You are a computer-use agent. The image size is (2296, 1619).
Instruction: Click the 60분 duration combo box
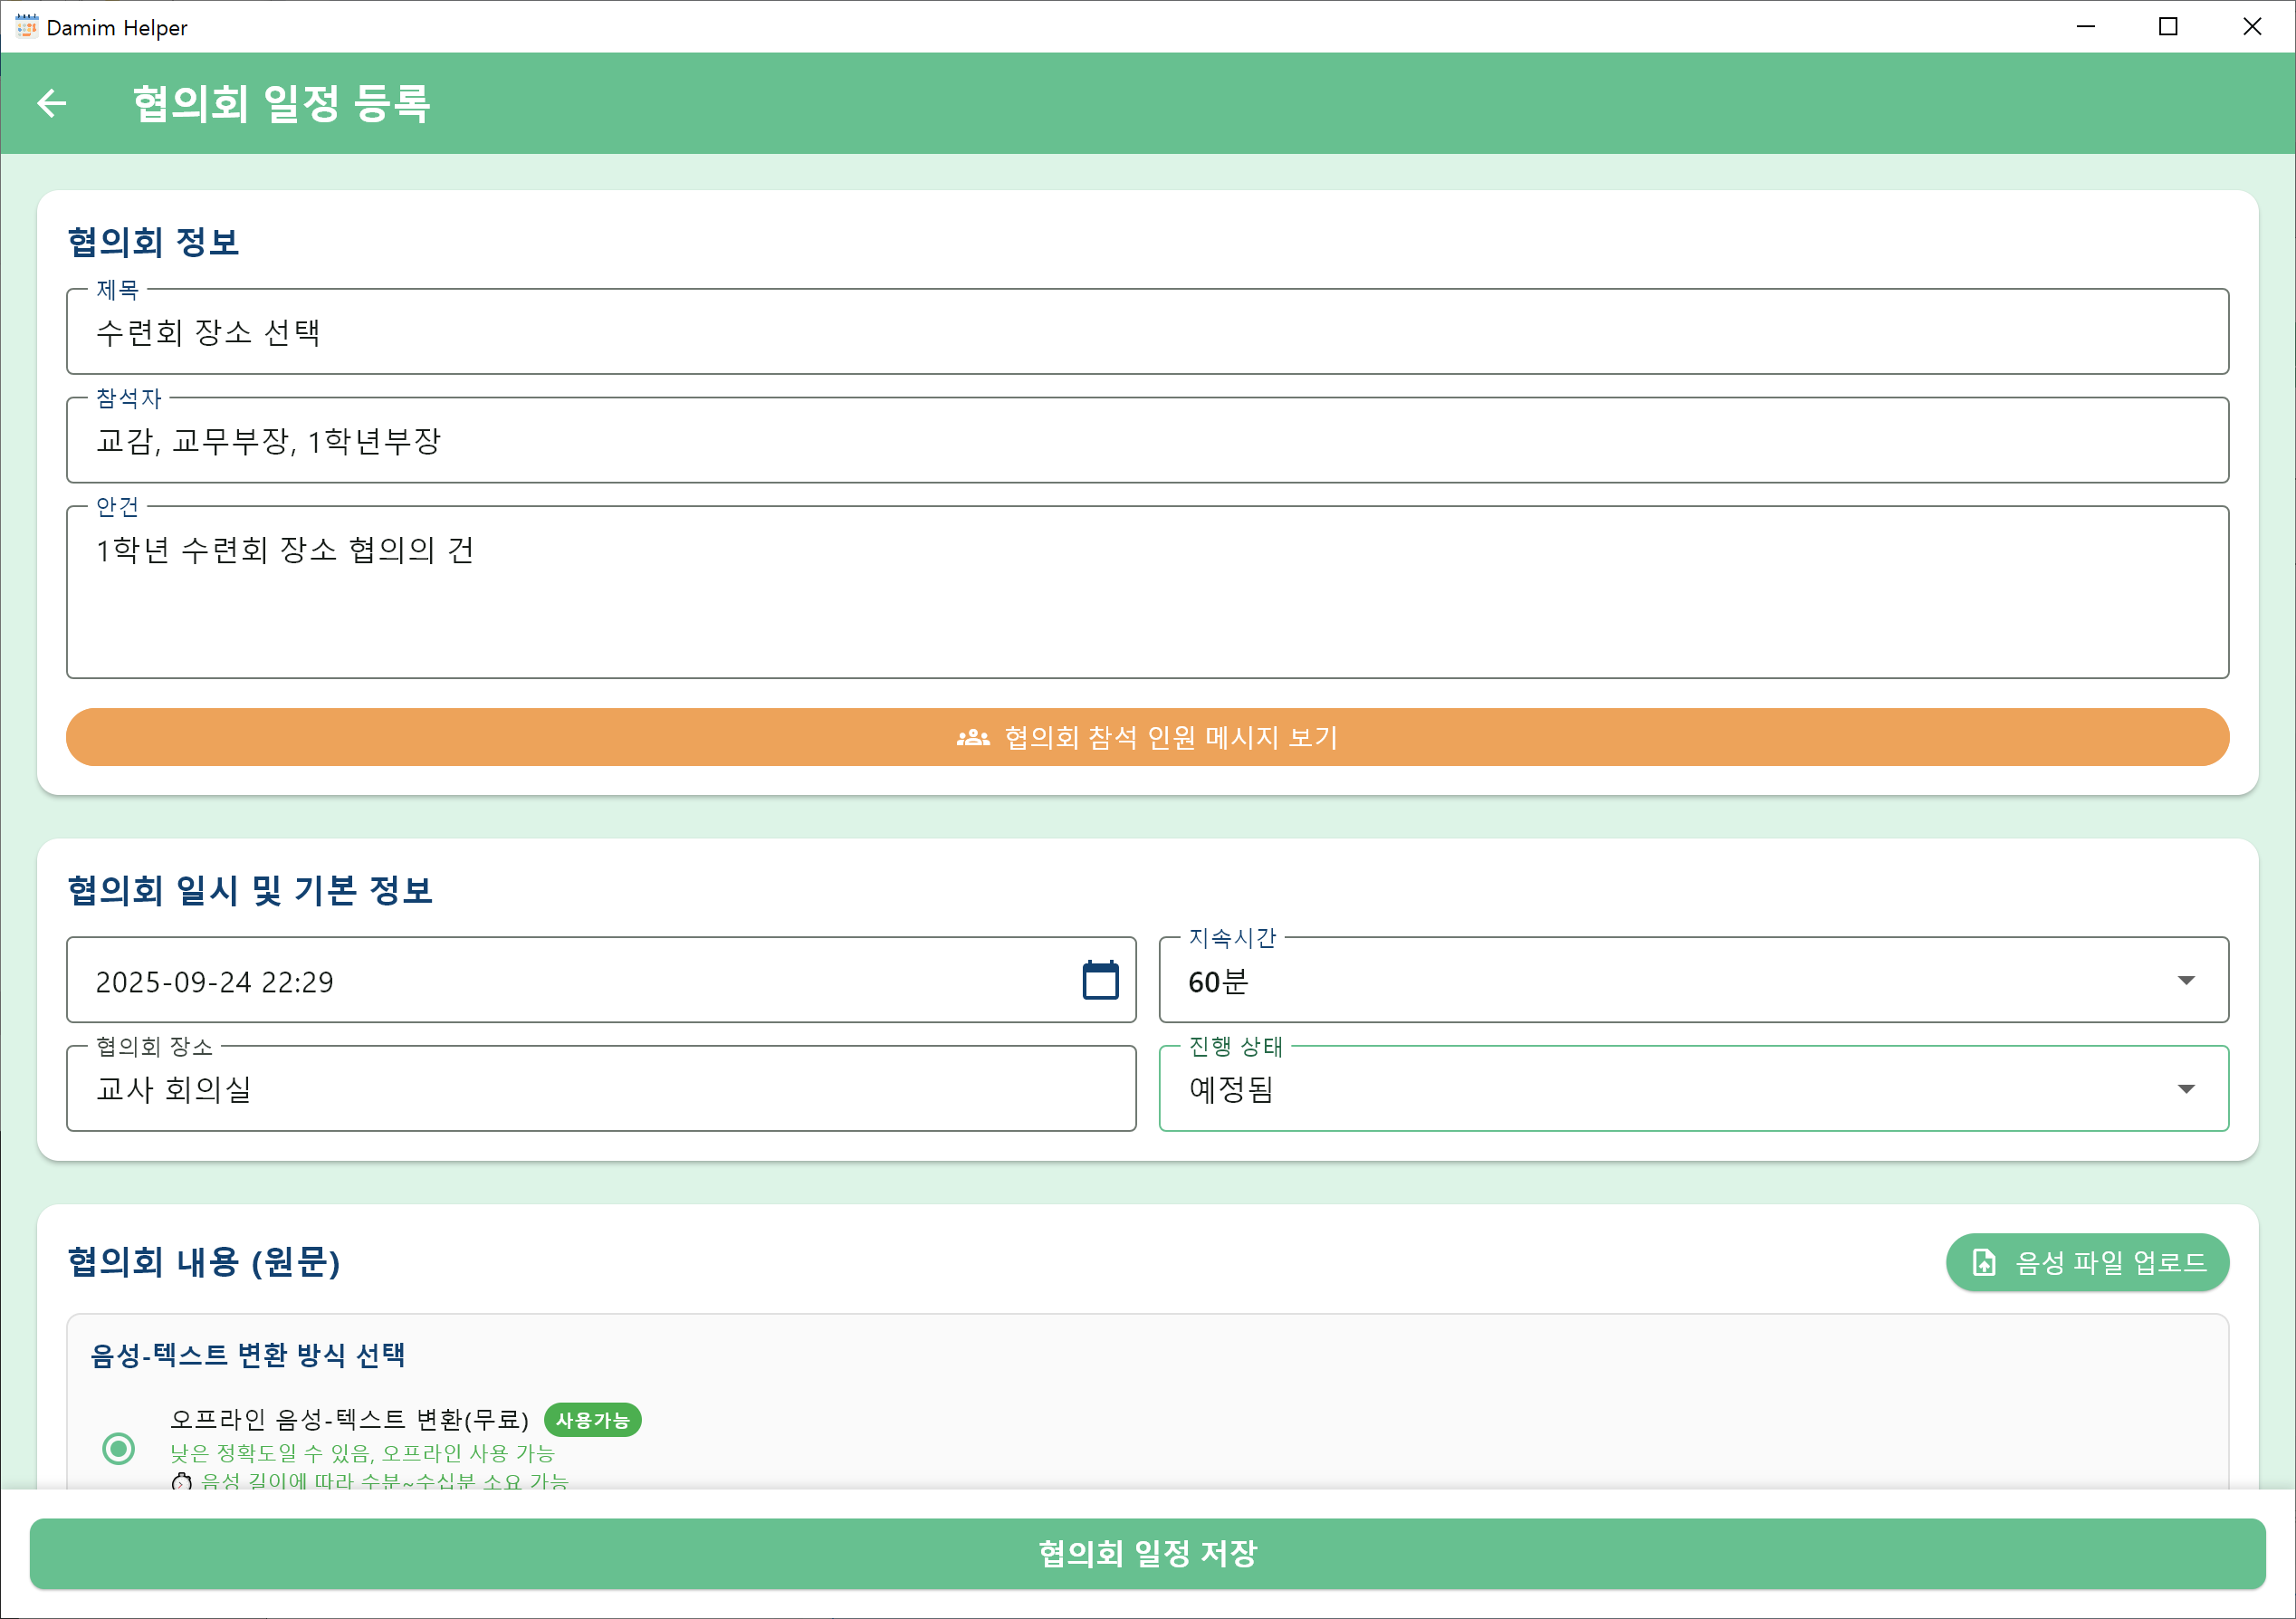tap(1660, 980)
